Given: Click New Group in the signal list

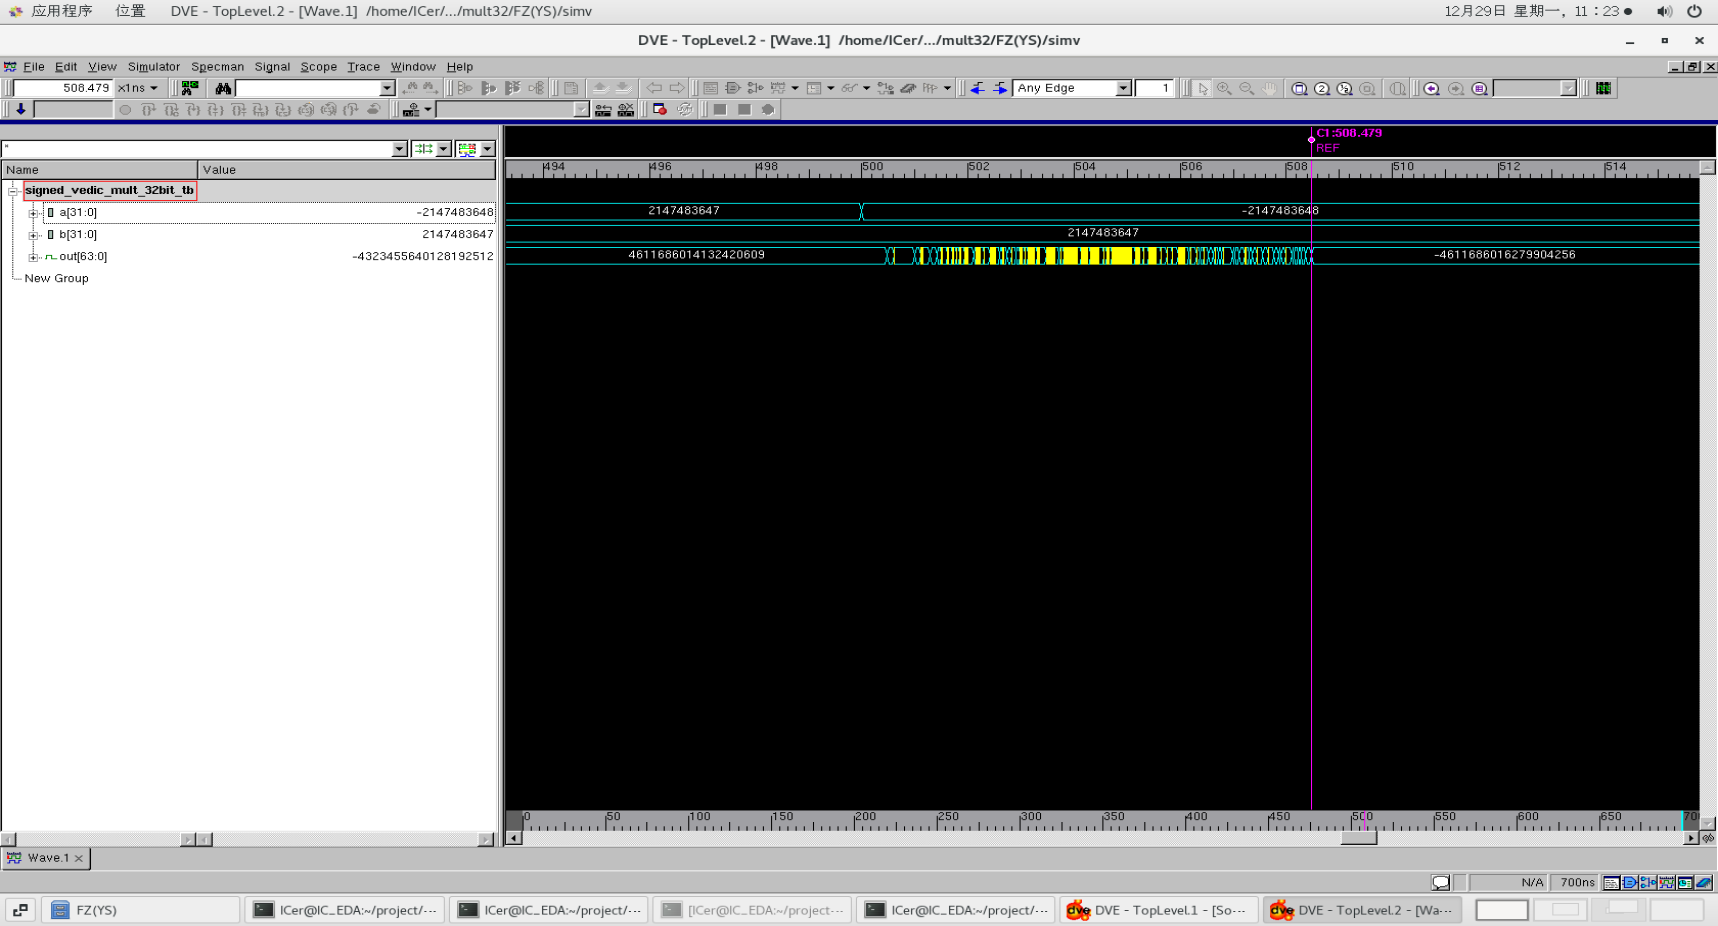Looking at the screenshot, I should coord(56,278).
